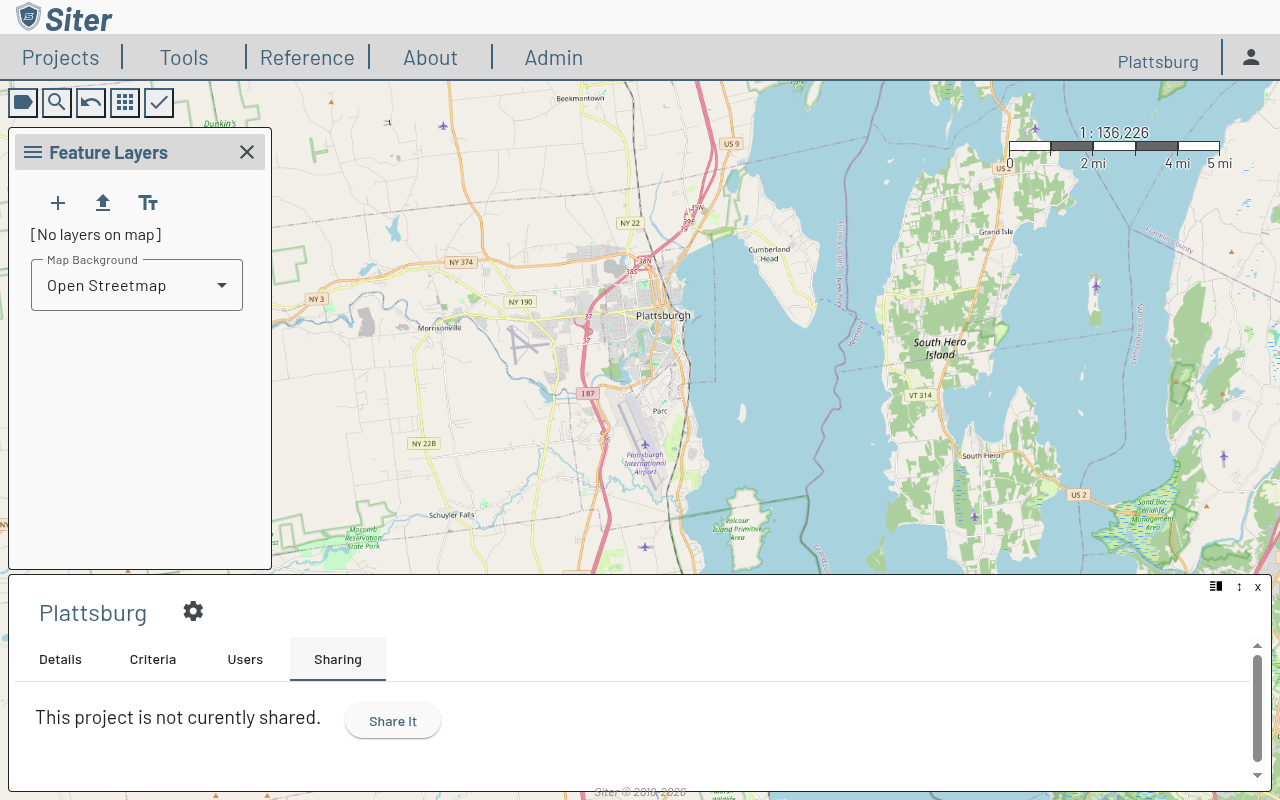
Task: Toggle the project panel dock layout icon
Action: 1216,587
